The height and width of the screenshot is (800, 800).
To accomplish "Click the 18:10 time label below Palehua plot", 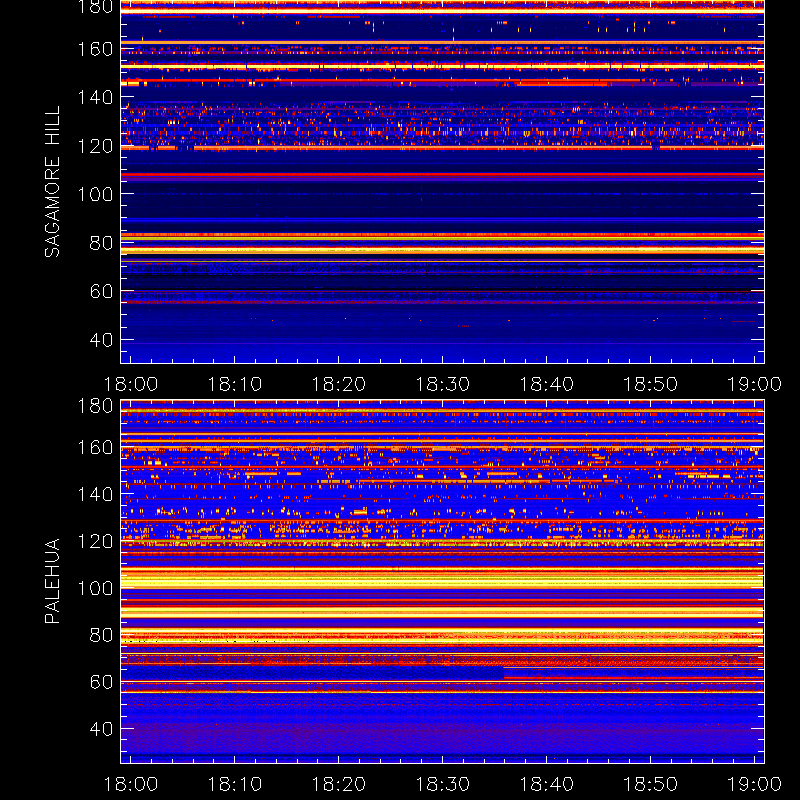I will (x=235, y=784).
